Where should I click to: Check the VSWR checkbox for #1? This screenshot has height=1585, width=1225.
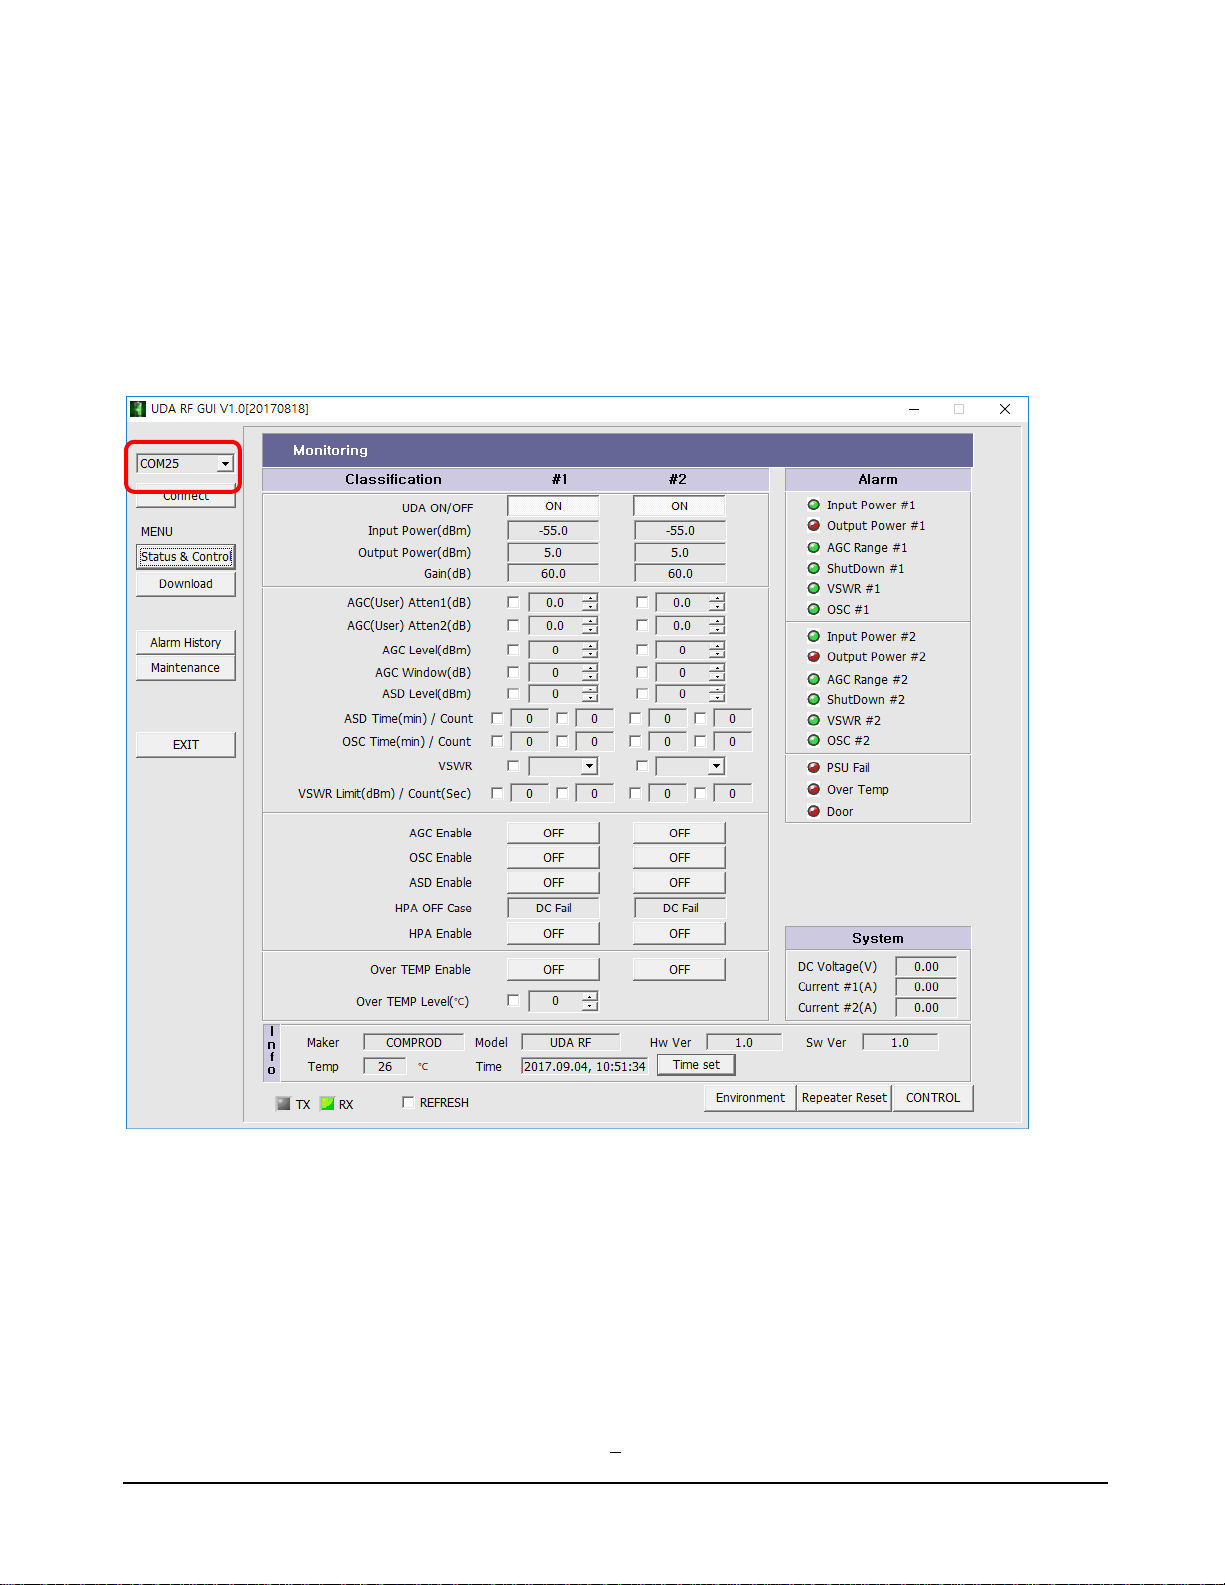513,766
